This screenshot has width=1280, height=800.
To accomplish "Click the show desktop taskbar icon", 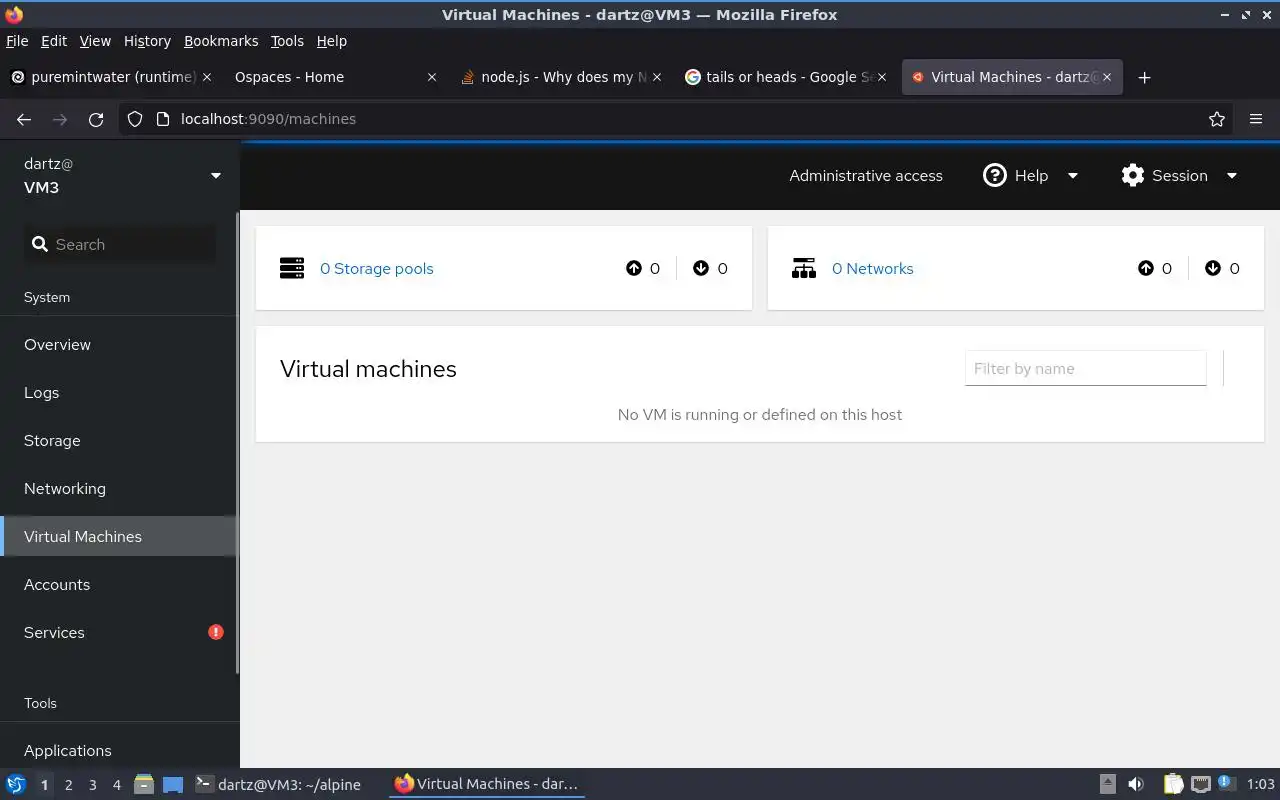I will click(172, 785).
